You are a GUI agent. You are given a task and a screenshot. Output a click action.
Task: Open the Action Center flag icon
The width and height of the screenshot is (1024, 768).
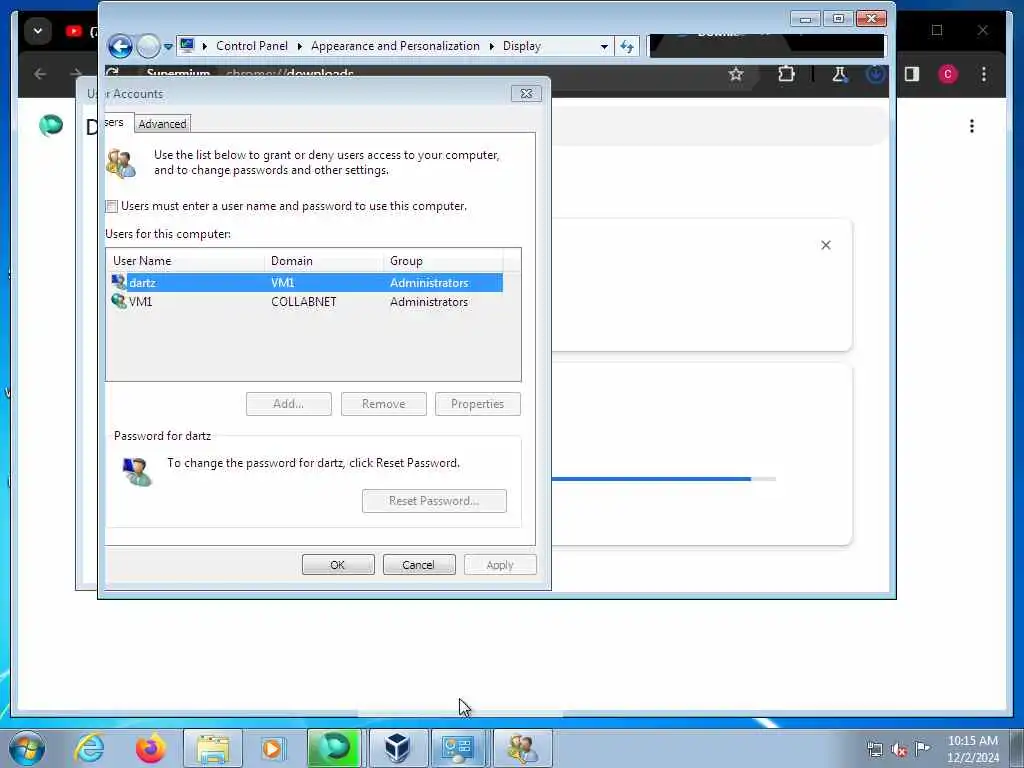[922, 748]
